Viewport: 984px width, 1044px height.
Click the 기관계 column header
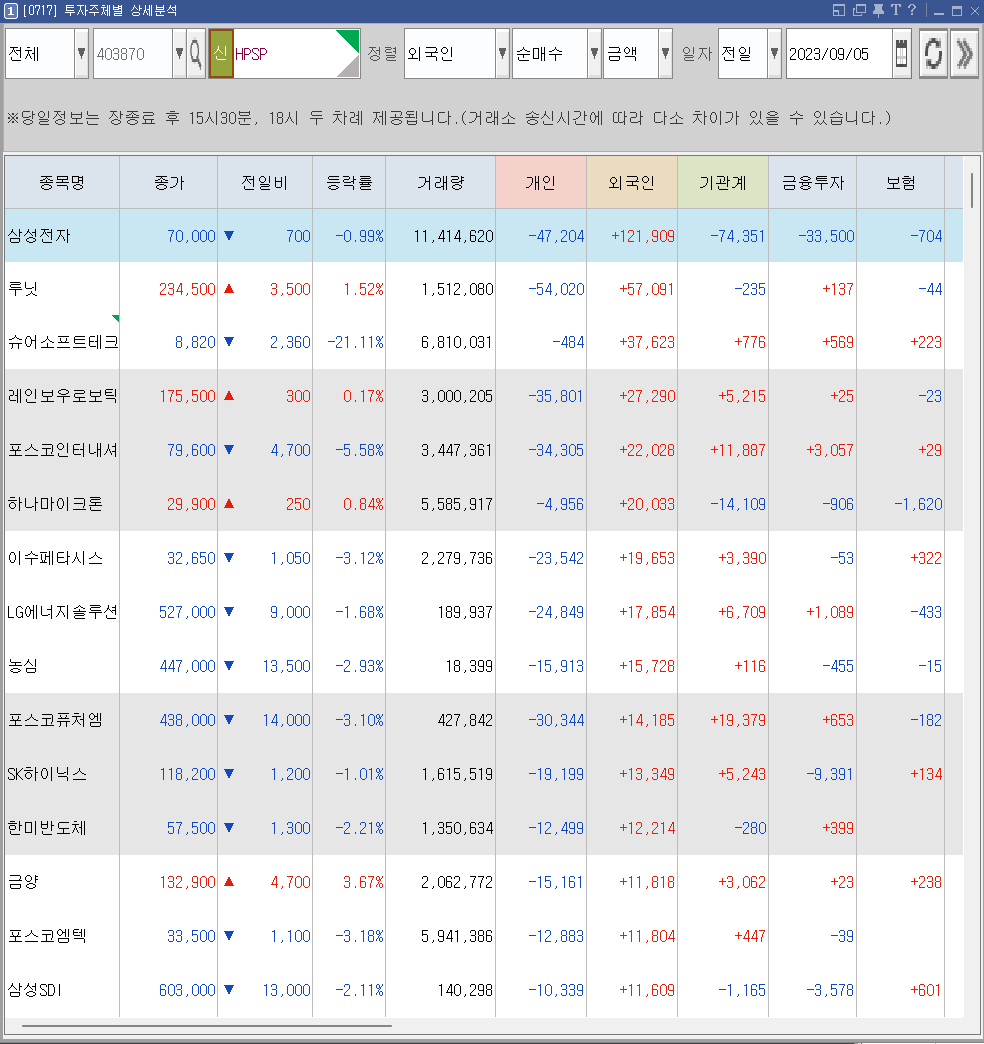coord(723,182)
